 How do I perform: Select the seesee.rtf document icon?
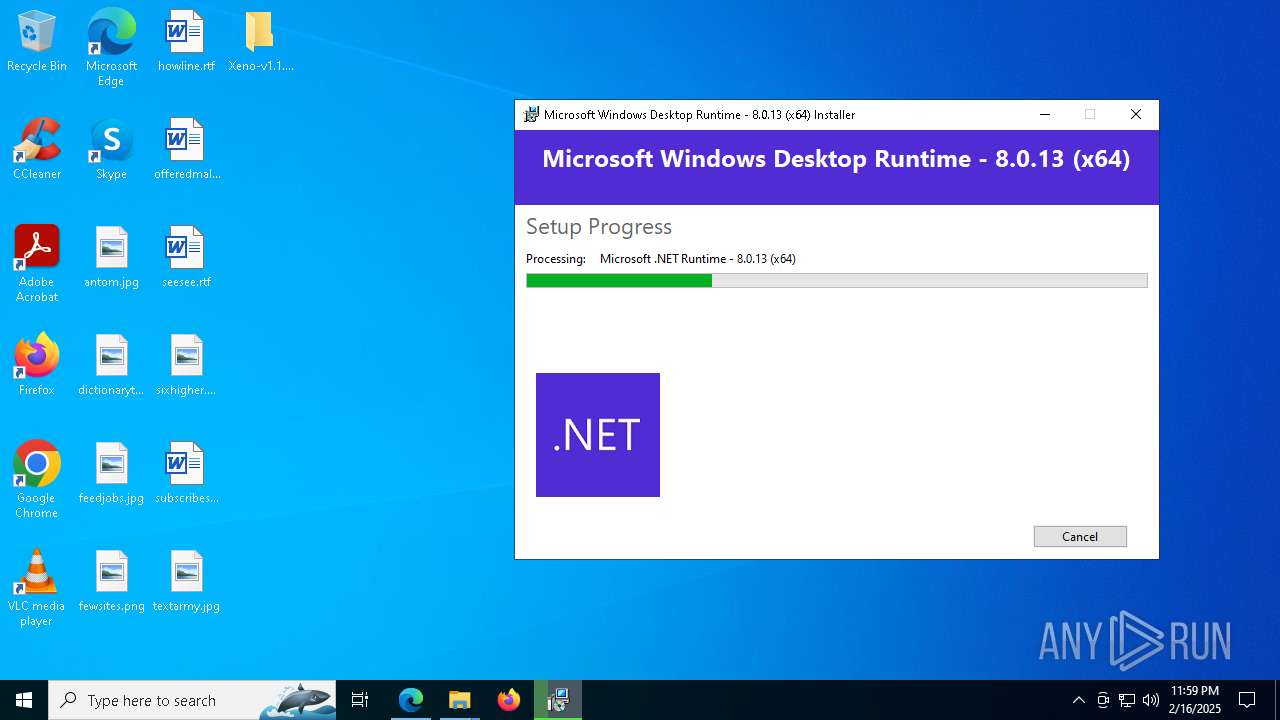(x=186, y=257)
